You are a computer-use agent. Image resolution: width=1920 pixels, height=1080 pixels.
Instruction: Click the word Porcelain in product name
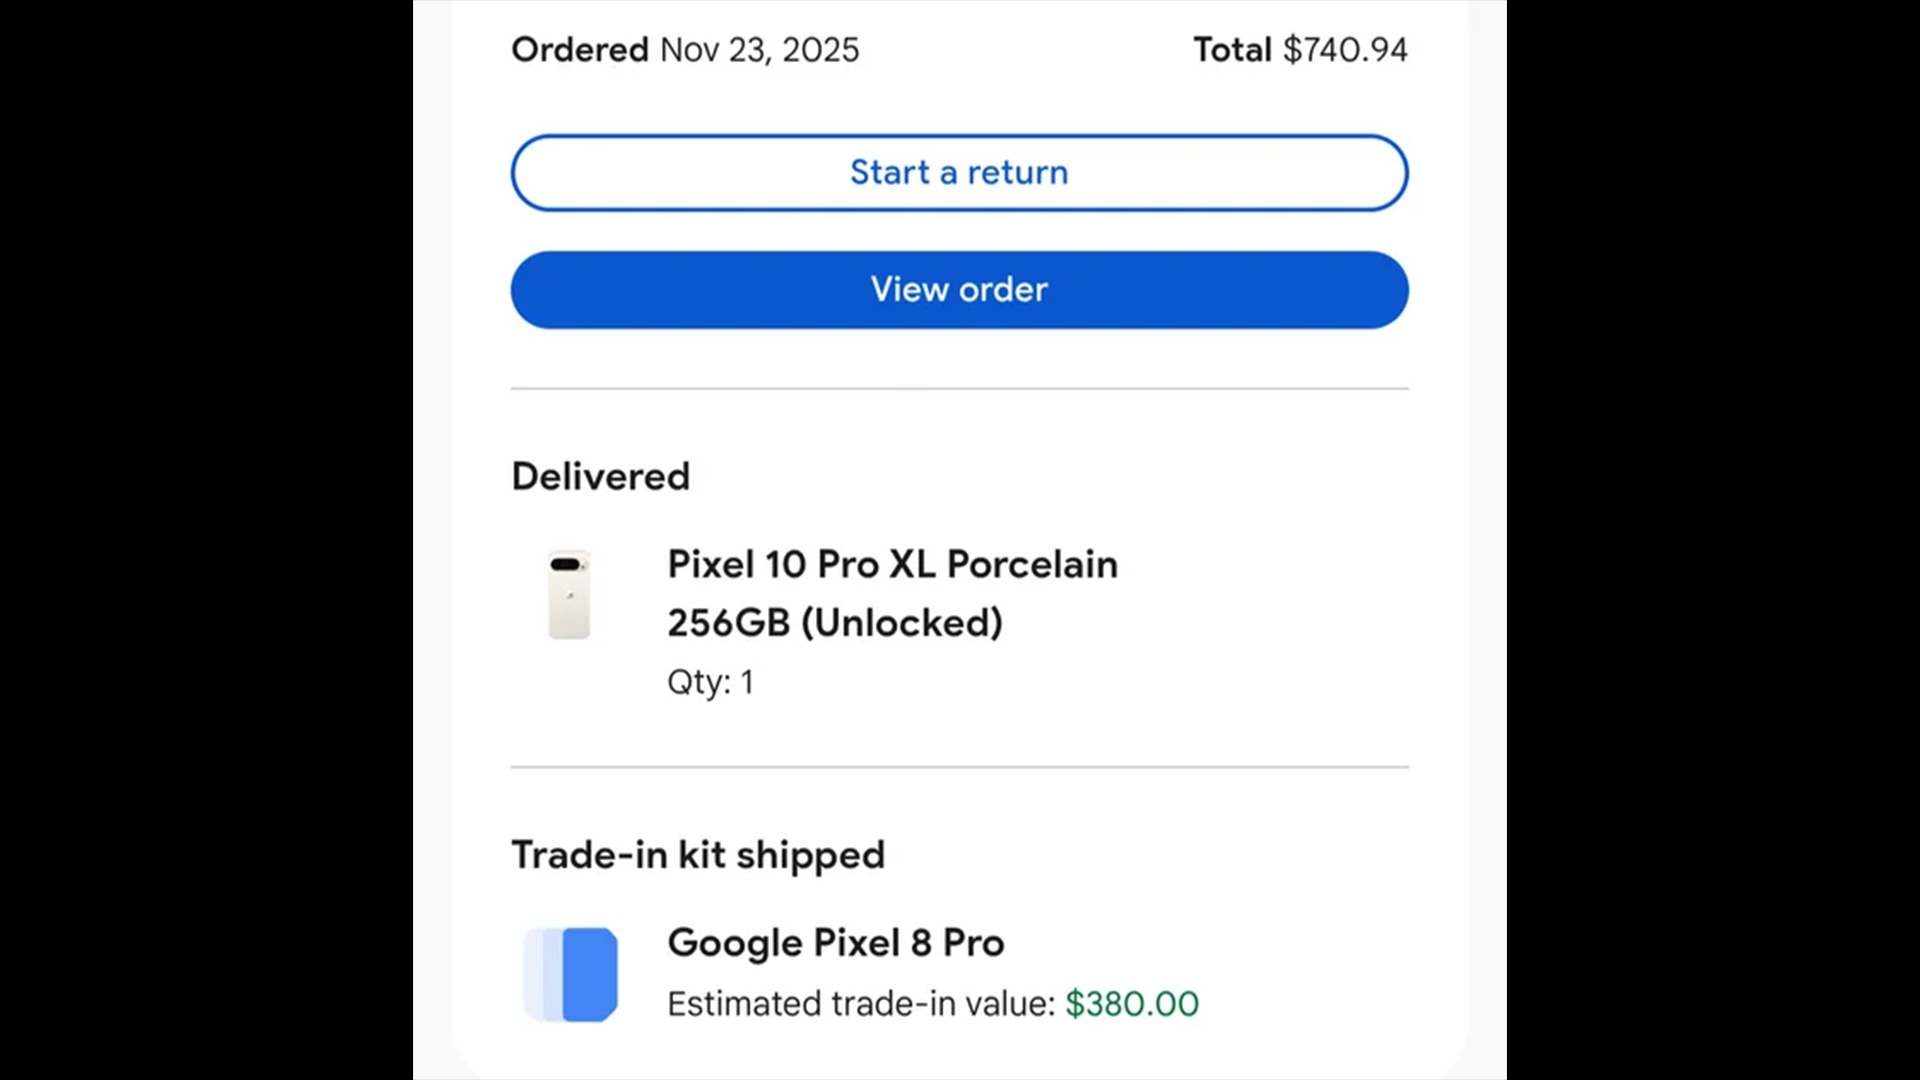point(1032,565)
